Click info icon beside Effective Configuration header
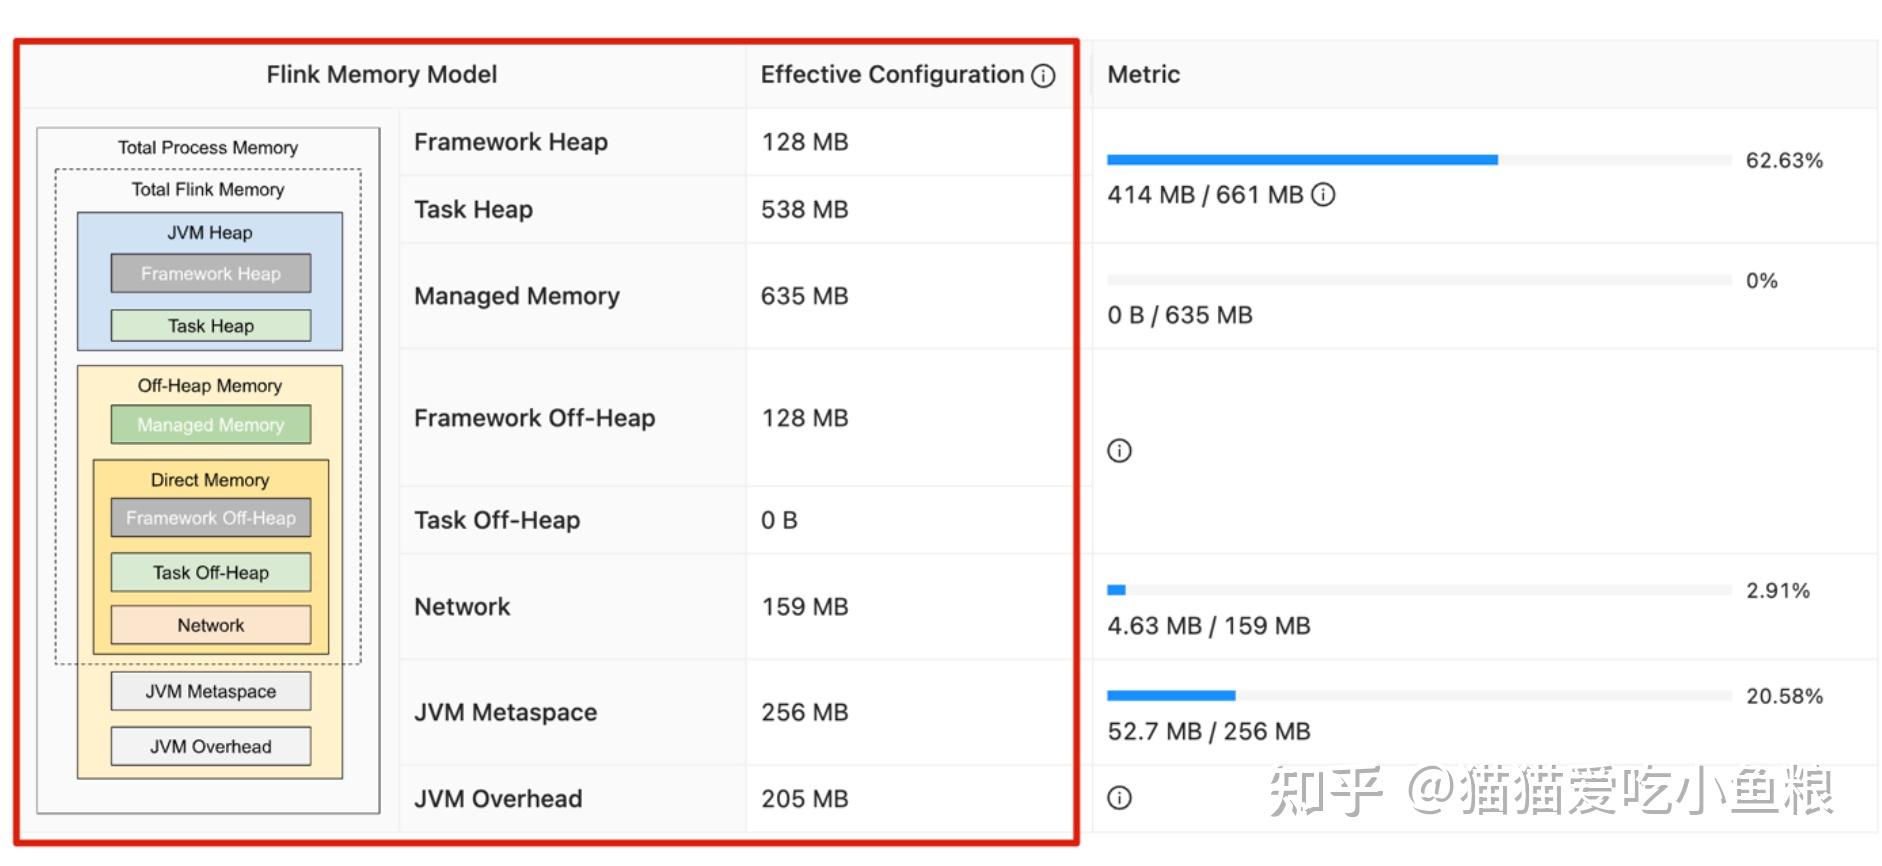Screen dimensions: 1882x866 pos(1043,76)
